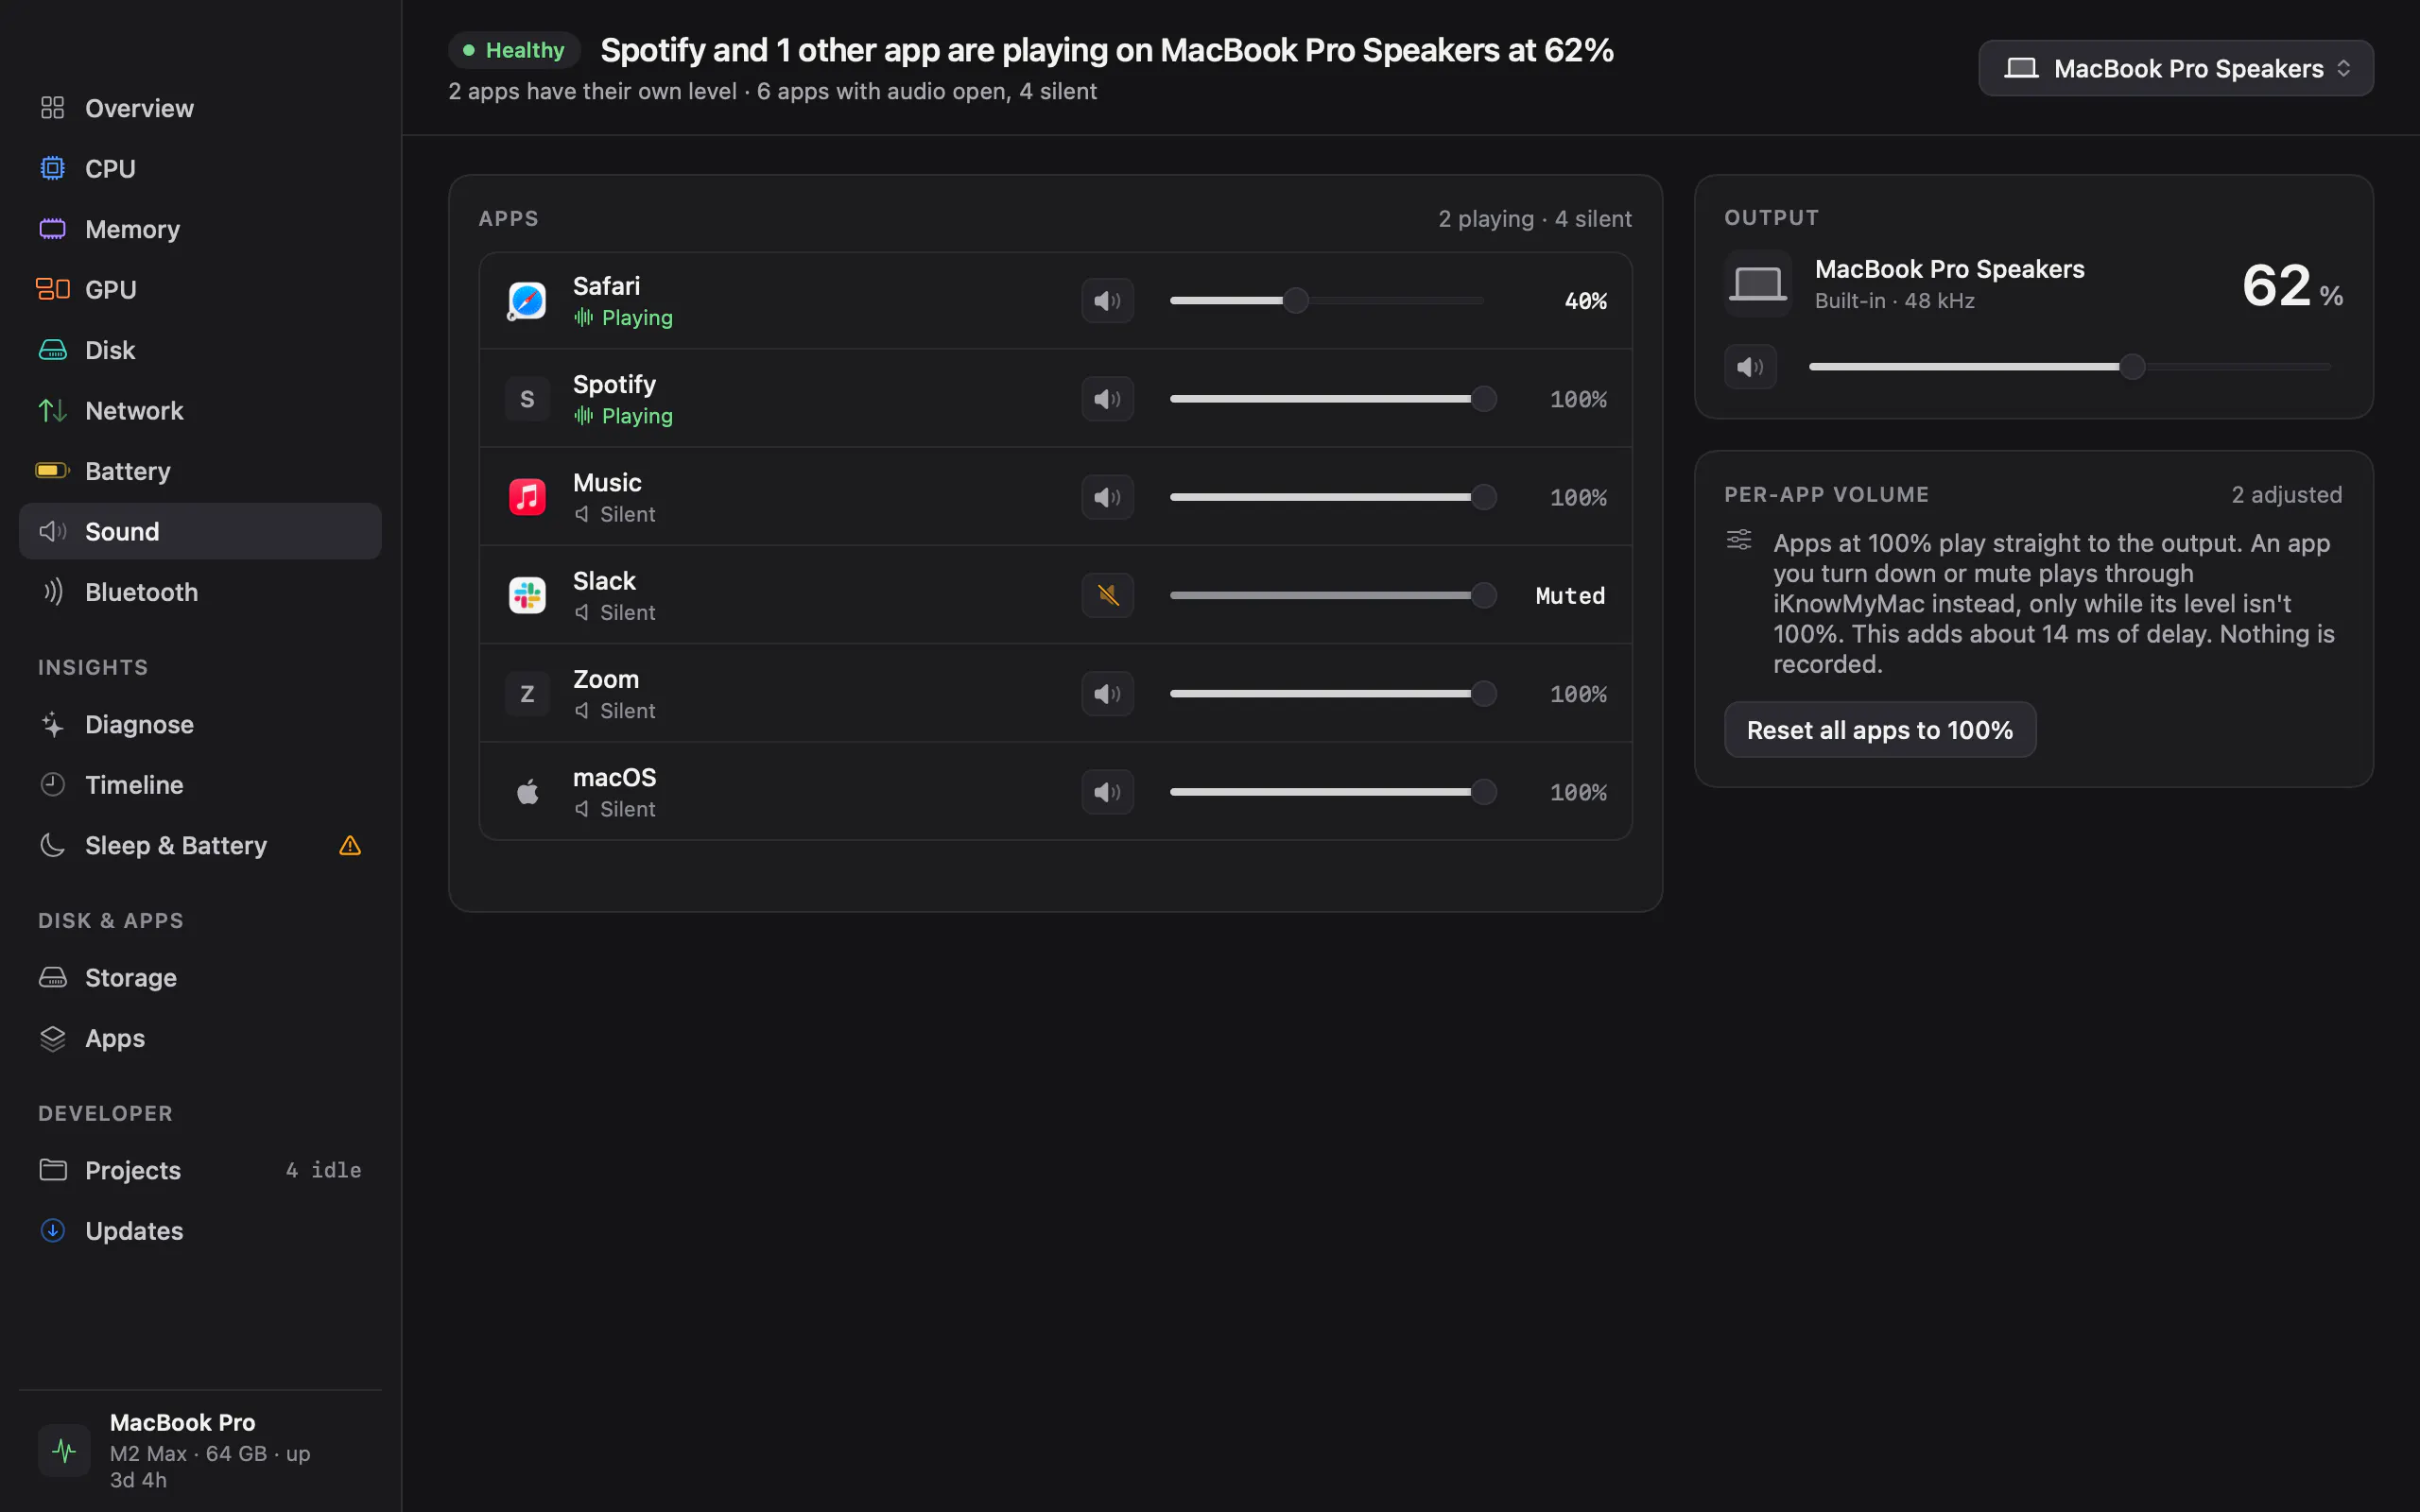Click the Spotify volume slider
This screenshot has width=2420, height=1512.
click(x=1333, y=399)
